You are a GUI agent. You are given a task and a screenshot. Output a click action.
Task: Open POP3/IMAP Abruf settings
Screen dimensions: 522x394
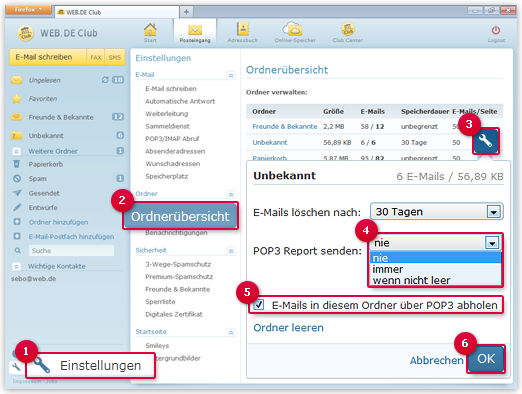[172, 138]
